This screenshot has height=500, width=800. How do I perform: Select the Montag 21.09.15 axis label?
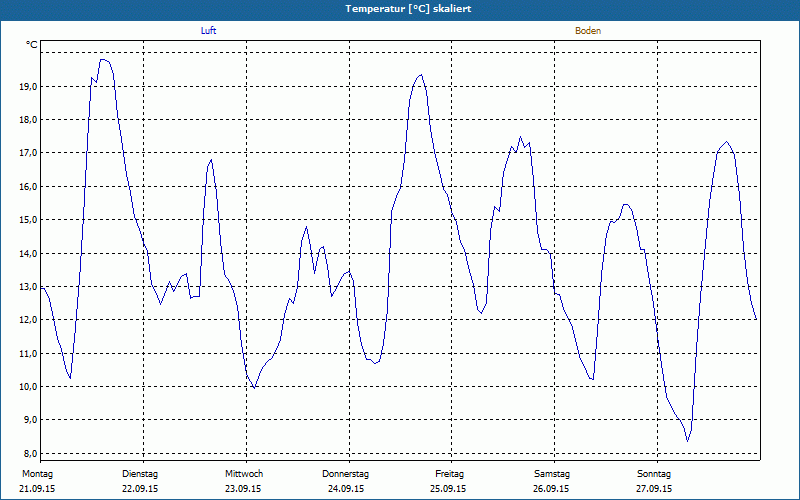[x=37, y=481]
